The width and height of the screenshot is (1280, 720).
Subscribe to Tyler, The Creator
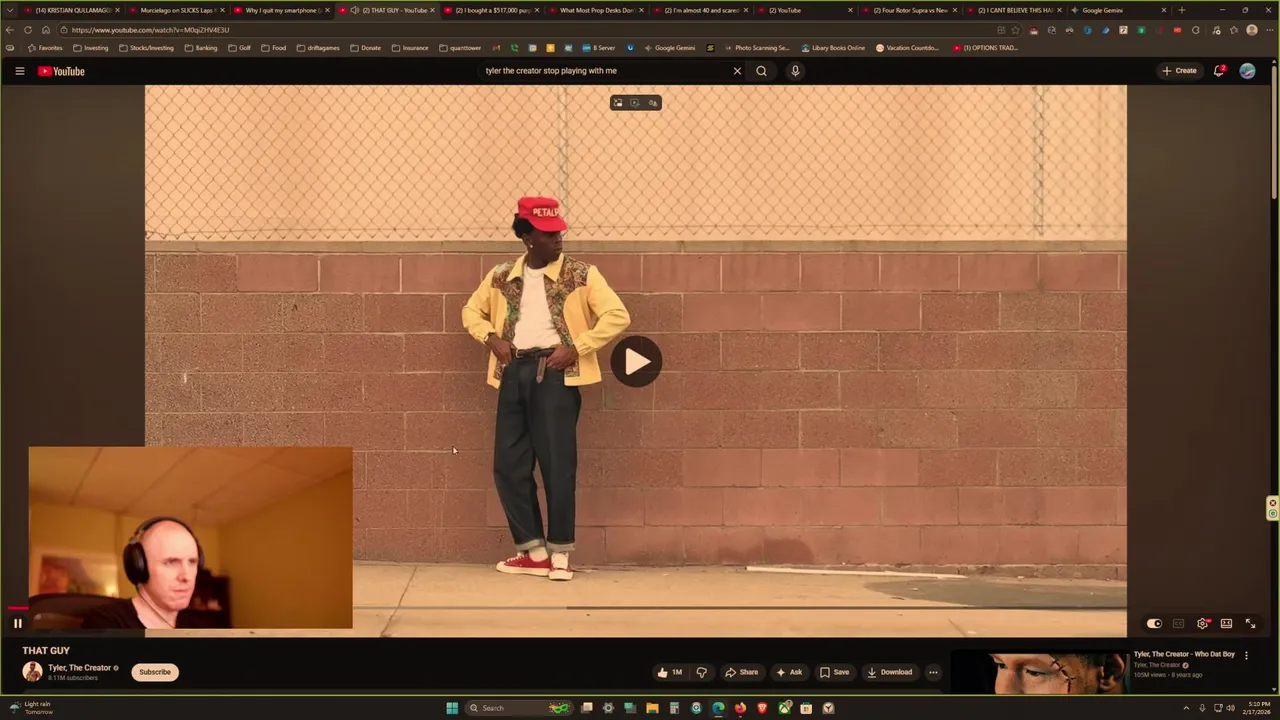155,672
